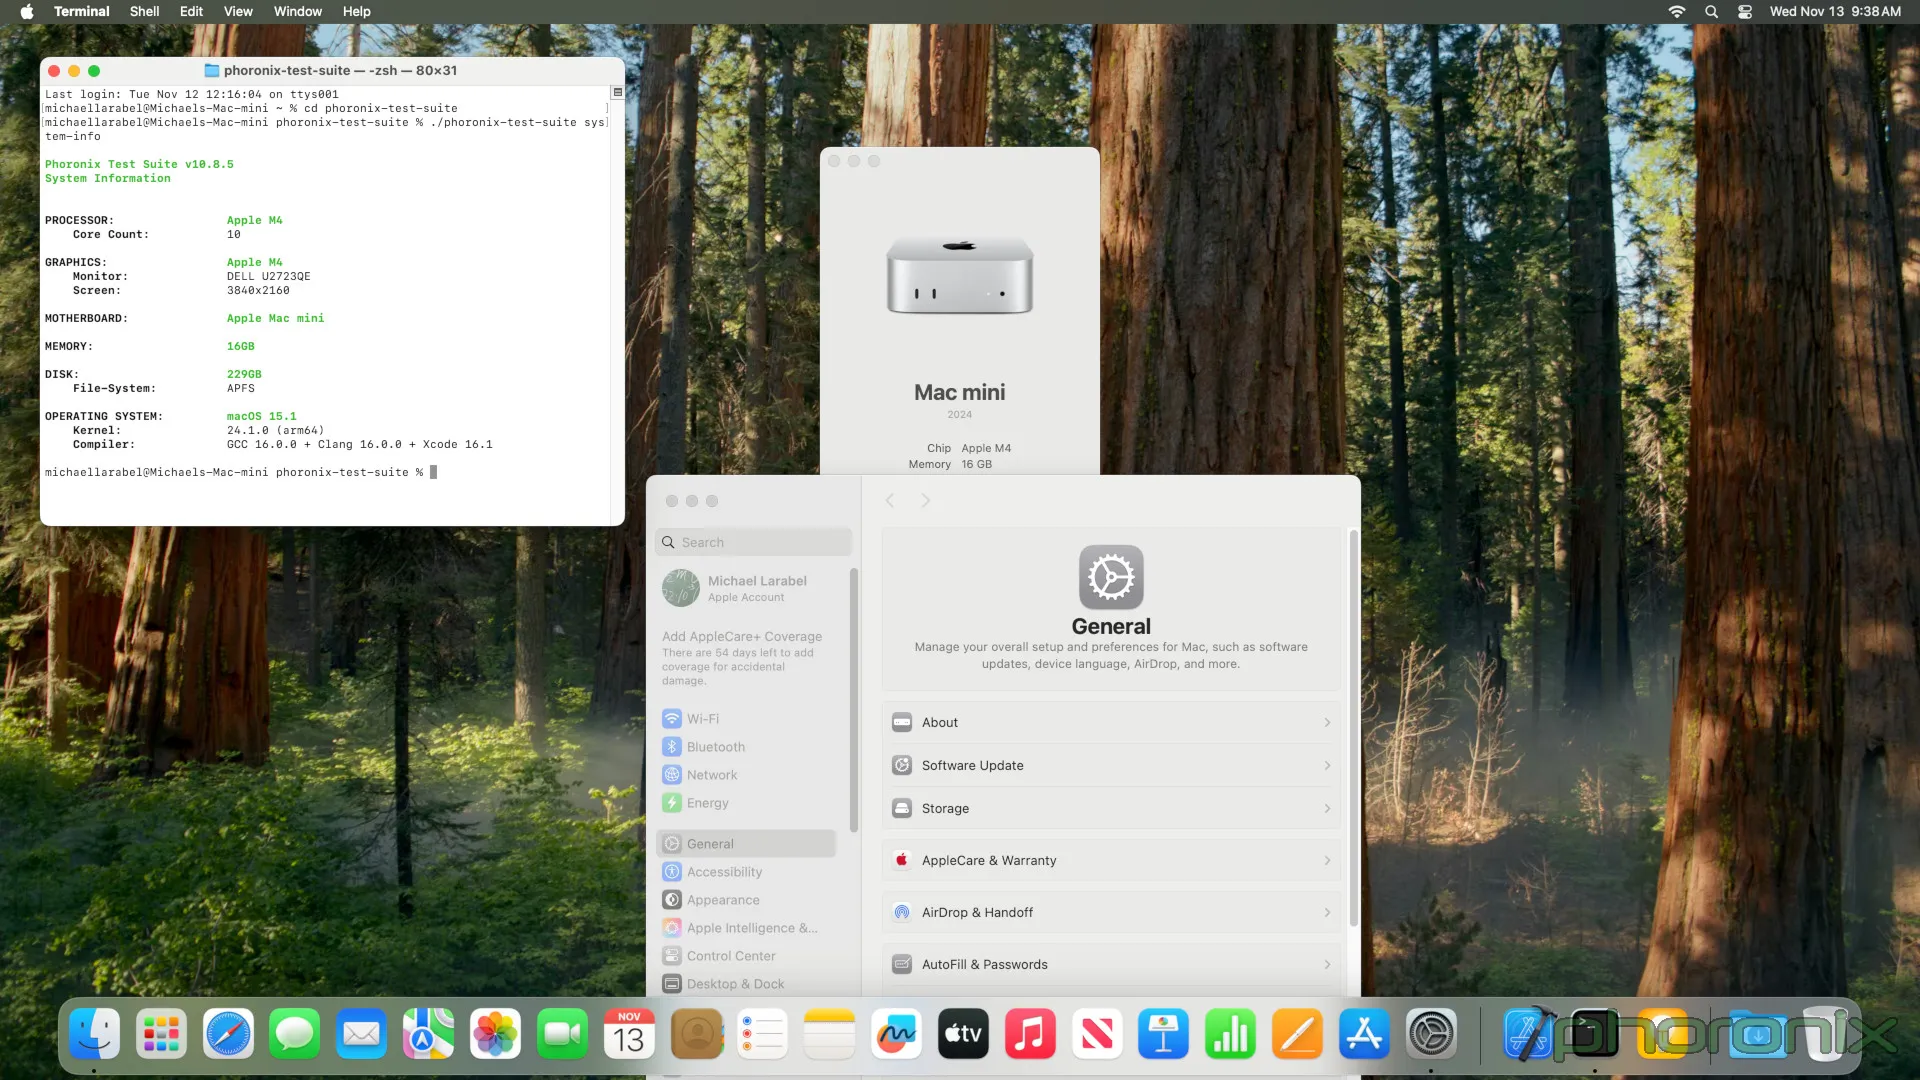Screen dimensions: 1920x1080
Task: Expand the About row chevron
Action: click(x=1326, y=722)
